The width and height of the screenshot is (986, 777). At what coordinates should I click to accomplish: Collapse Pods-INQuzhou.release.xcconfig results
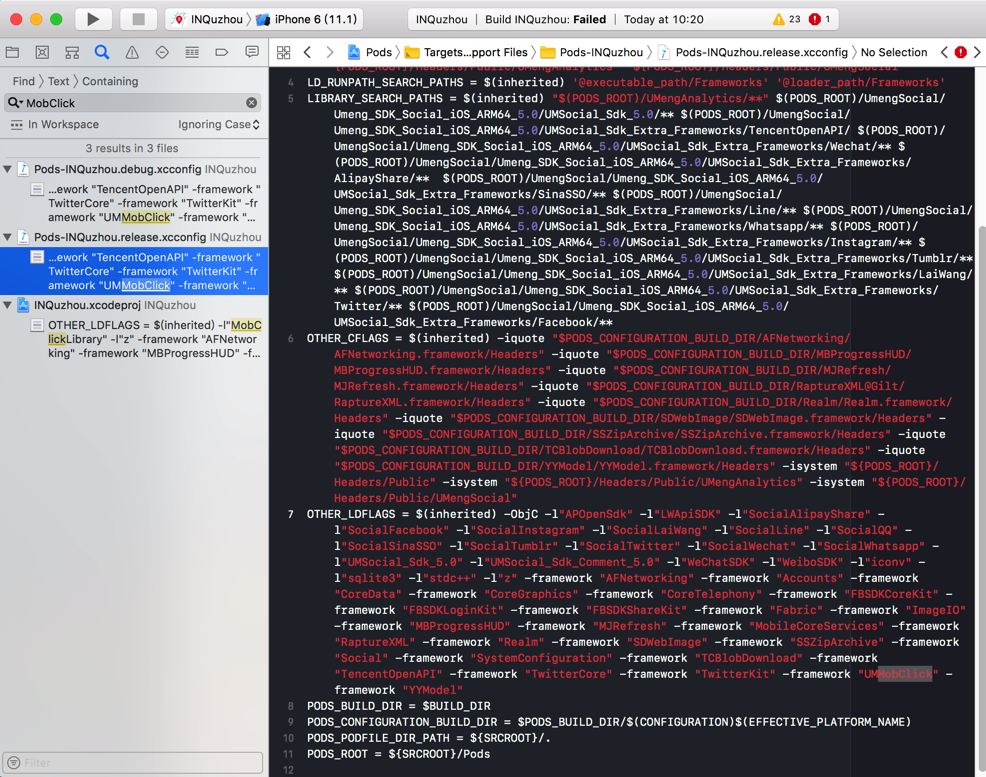pos(8,237)
